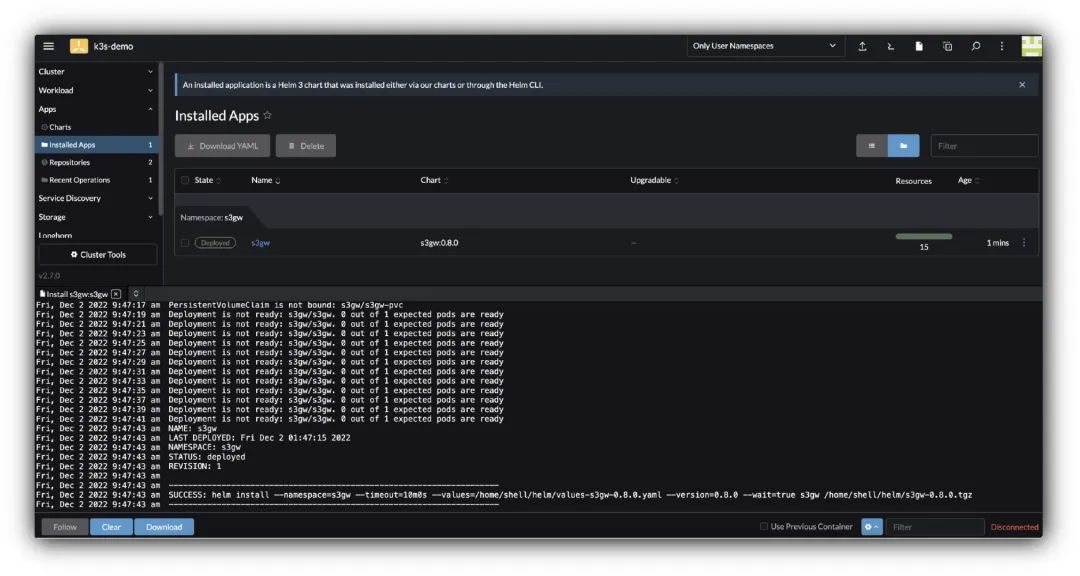
Task: Open Recent Operations in the sidebar
Action: pyautogui.click(x=96, y=180)
